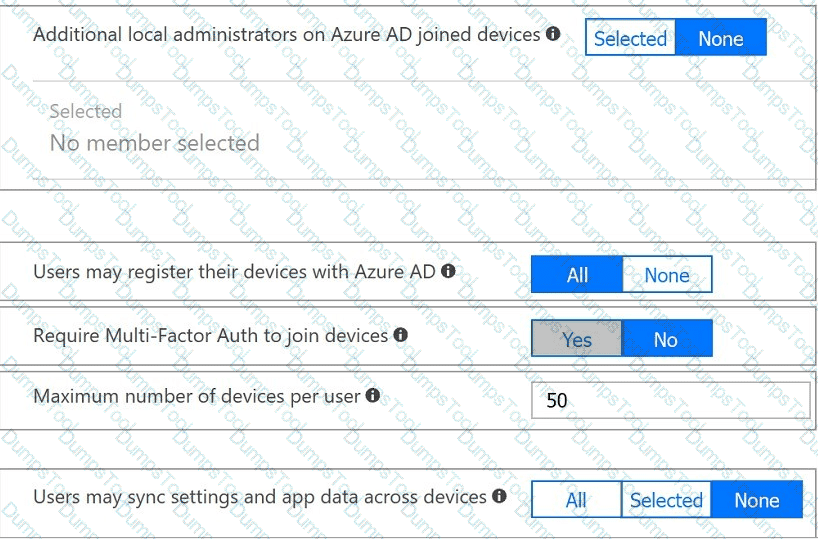This screenshot has width=818, height=539.
Task: Click info icon beside Users may sync settings
Action: [499, 496]
